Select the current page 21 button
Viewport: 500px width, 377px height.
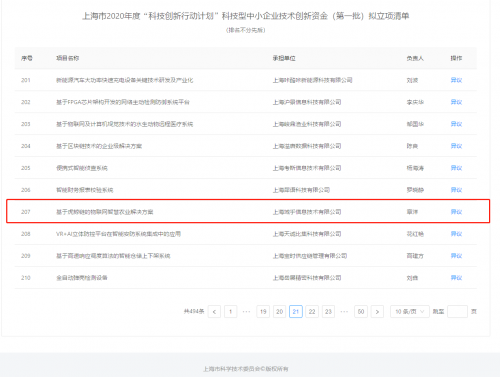(296, 312)
